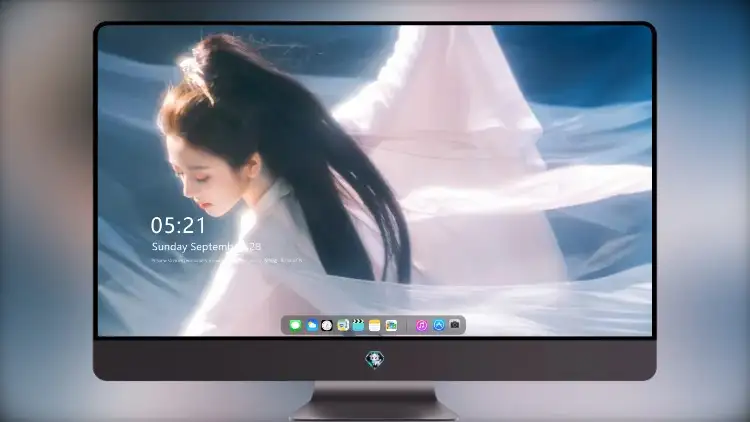Open the photo gallery app in the dock
Screen dimensions: 750x422
pyautogui.click(x=391, y=325)
